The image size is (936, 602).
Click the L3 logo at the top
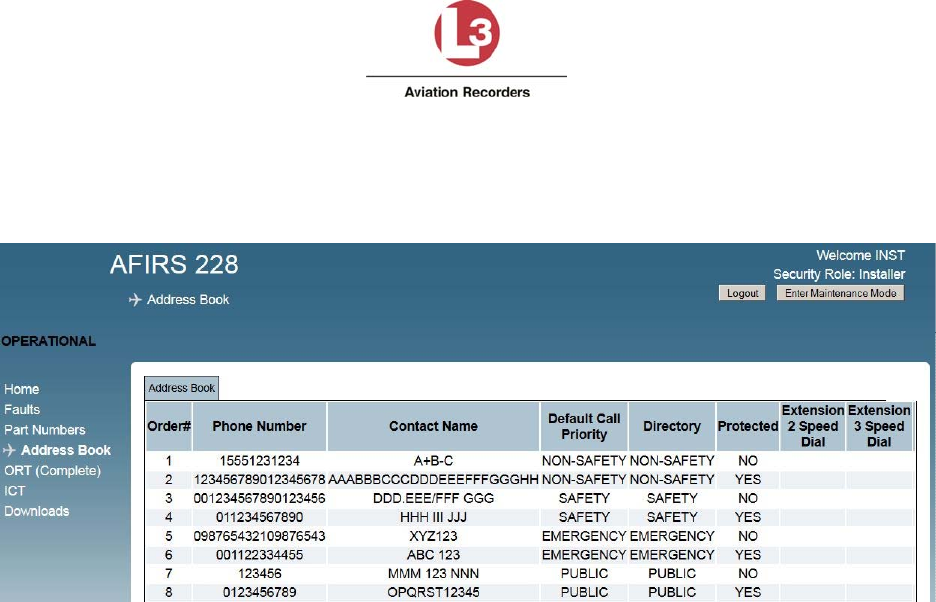coord(467,33)
